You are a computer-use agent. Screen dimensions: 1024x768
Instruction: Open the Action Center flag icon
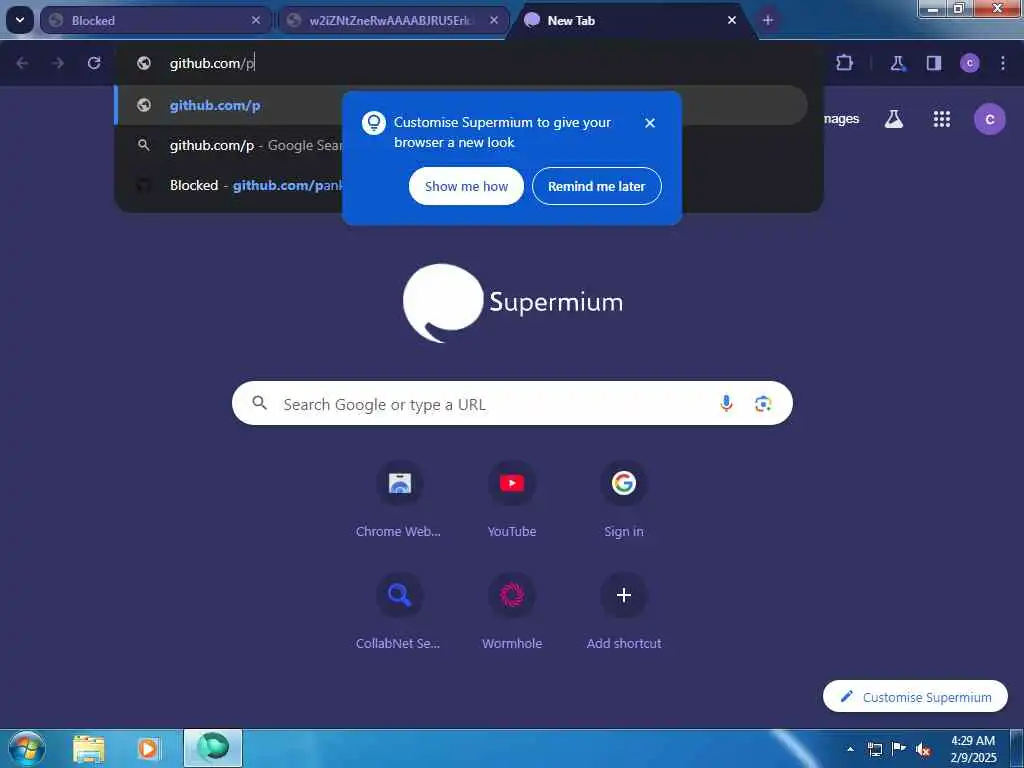pyautogui.click(x=899, y=749)
